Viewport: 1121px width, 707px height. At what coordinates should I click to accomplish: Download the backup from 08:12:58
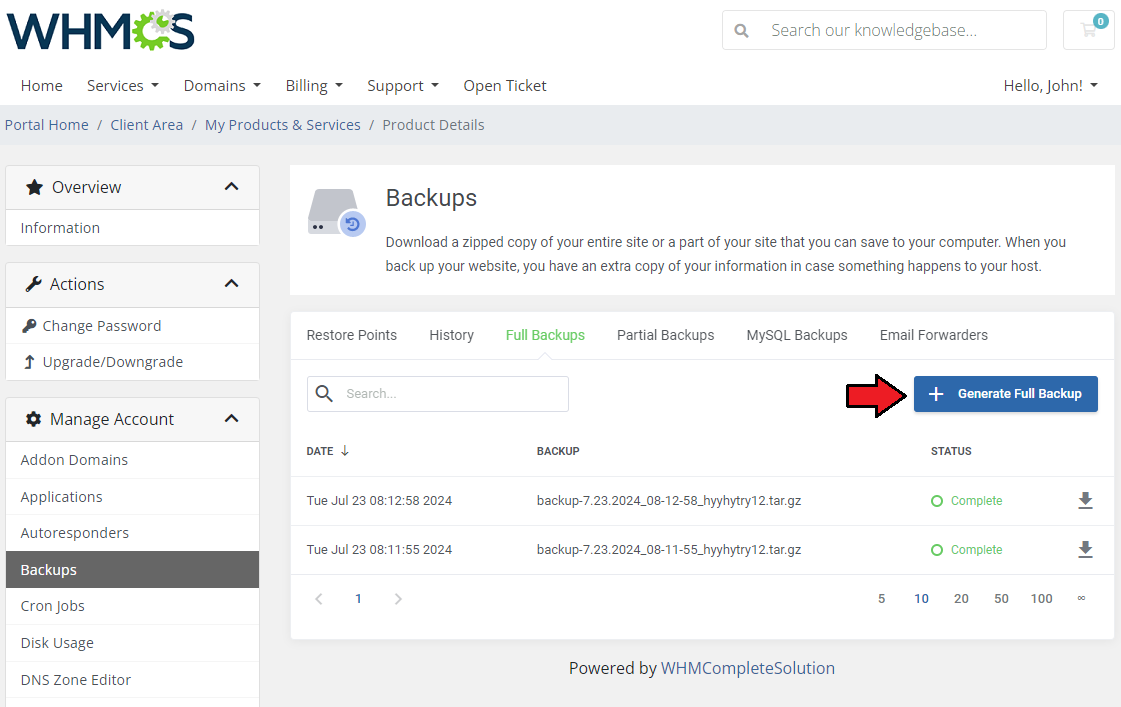point(1085,500)
